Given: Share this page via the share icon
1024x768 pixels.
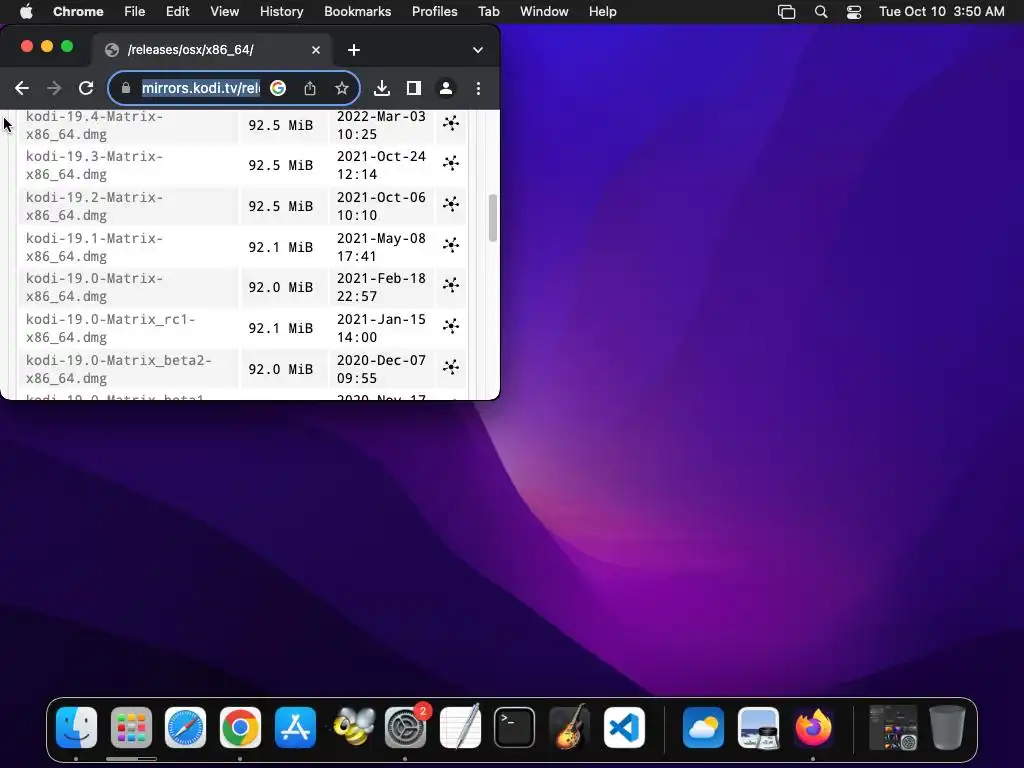Looking at the screenshot, I should click(x=310, y=88).
